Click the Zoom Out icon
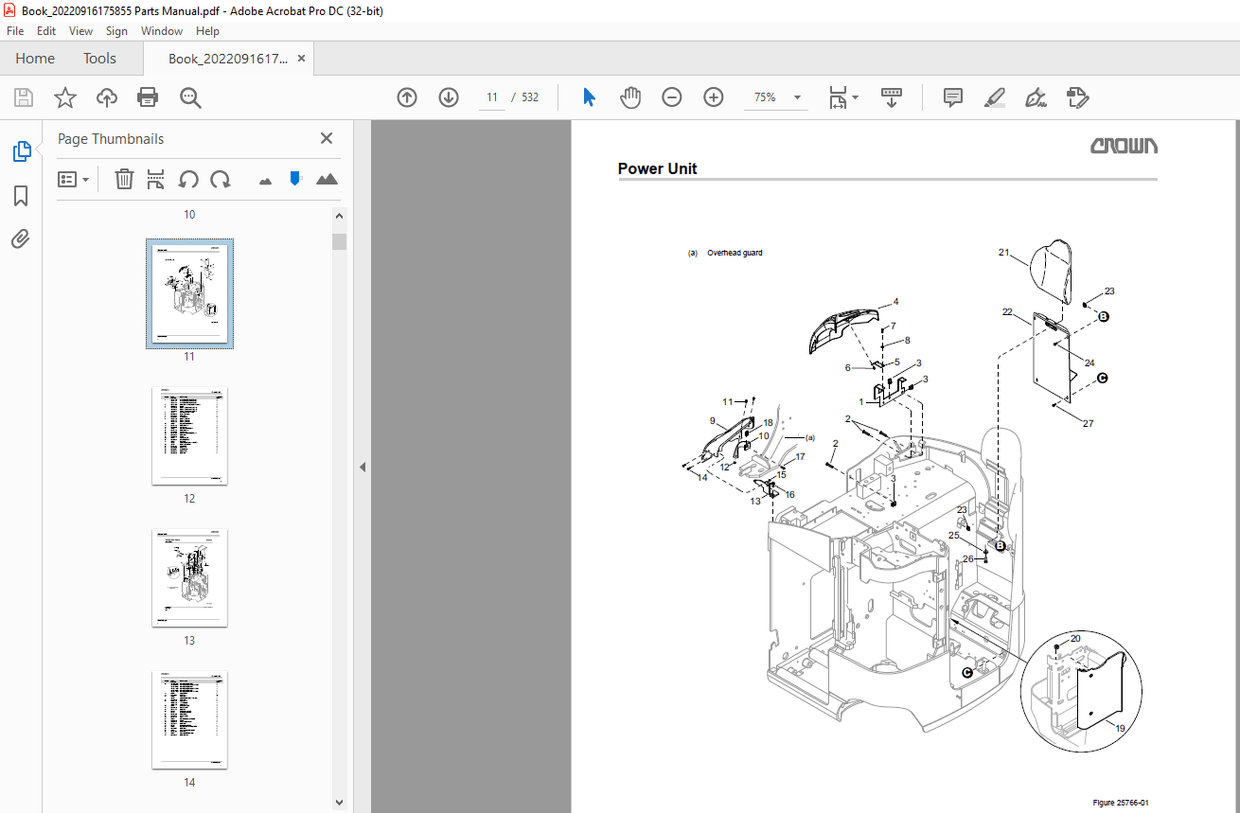 pyautogui.click(x=671, y=97)
